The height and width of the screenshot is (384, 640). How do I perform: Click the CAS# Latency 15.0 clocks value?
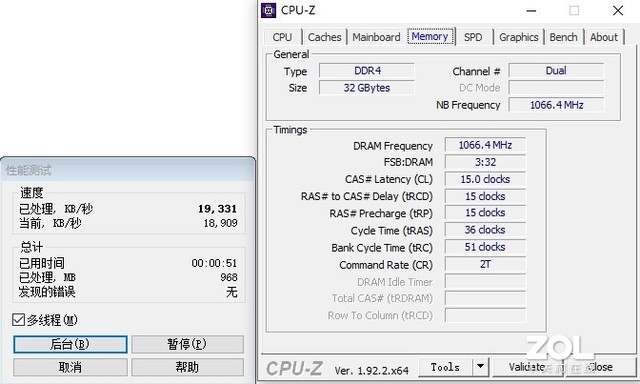[485, 179]
